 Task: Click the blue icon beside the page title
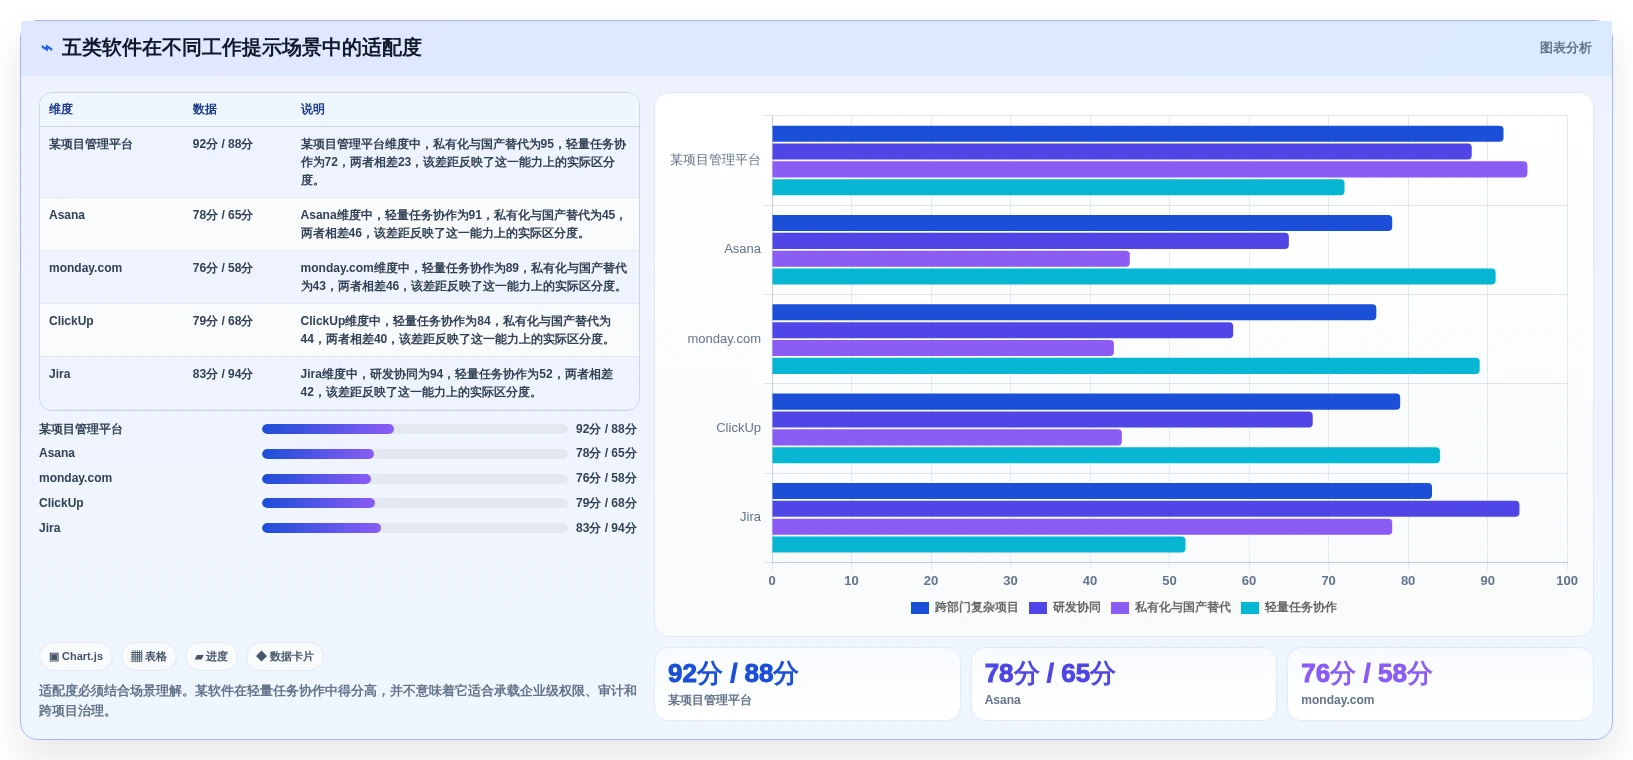tap(46, 48)
